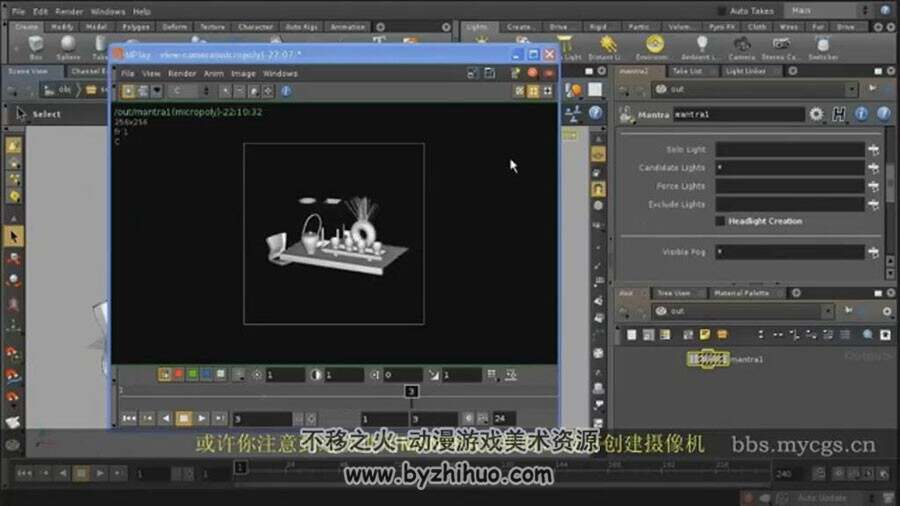Click the Select arrow tool in left toolbar
The height and width of the screenshot is (506, 900).
[x=14, y=236]
